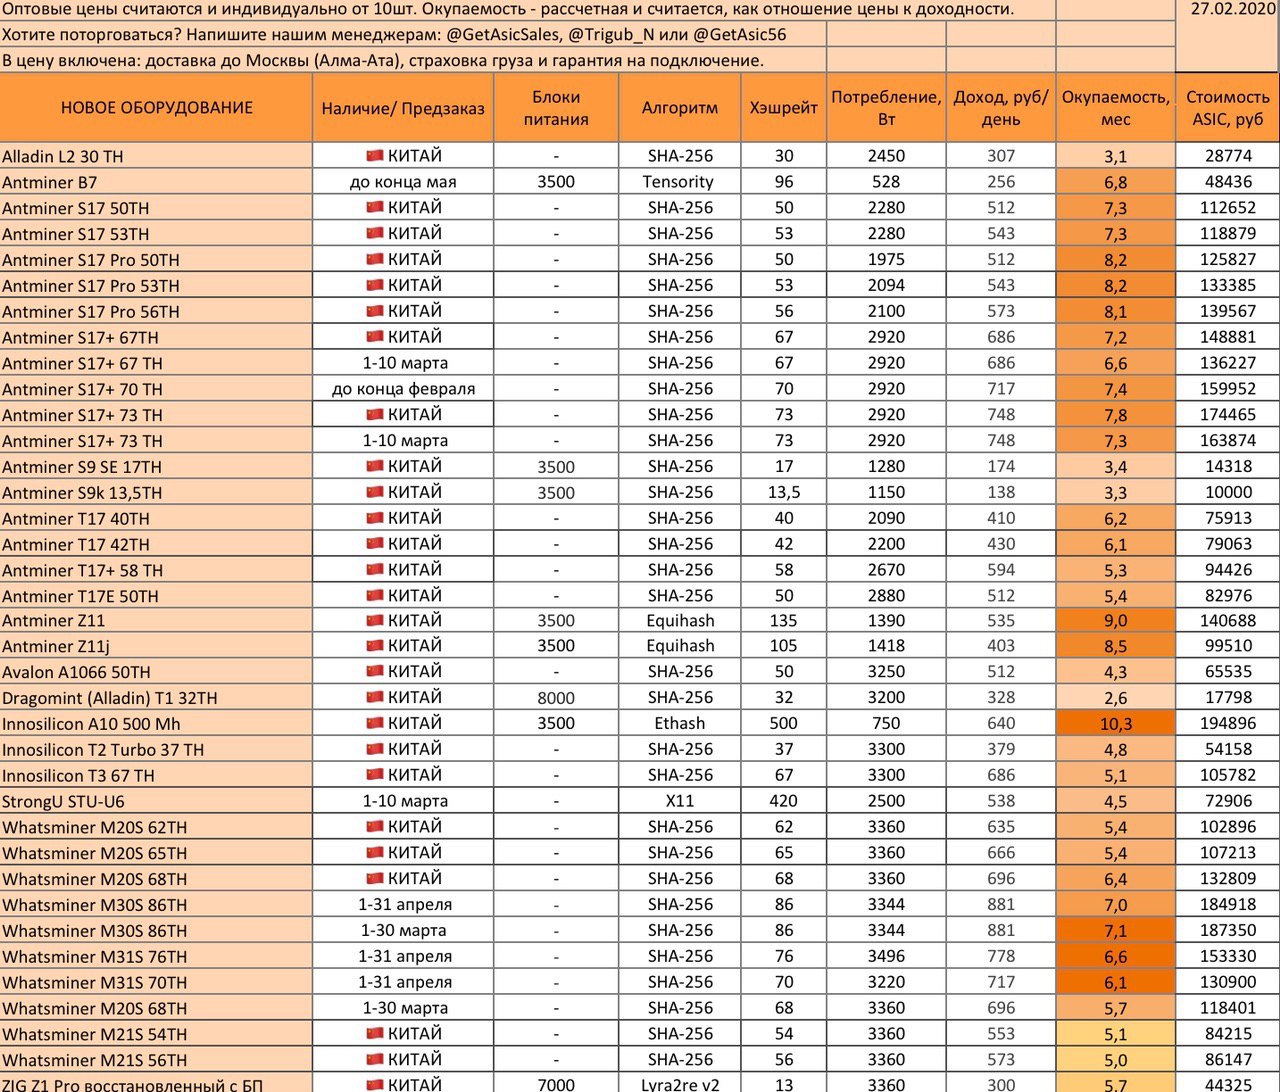Screen dimensions: 1280x1092
Task: Select the 'Хэшрейт' column header
Action: click(x=784, y=108)
